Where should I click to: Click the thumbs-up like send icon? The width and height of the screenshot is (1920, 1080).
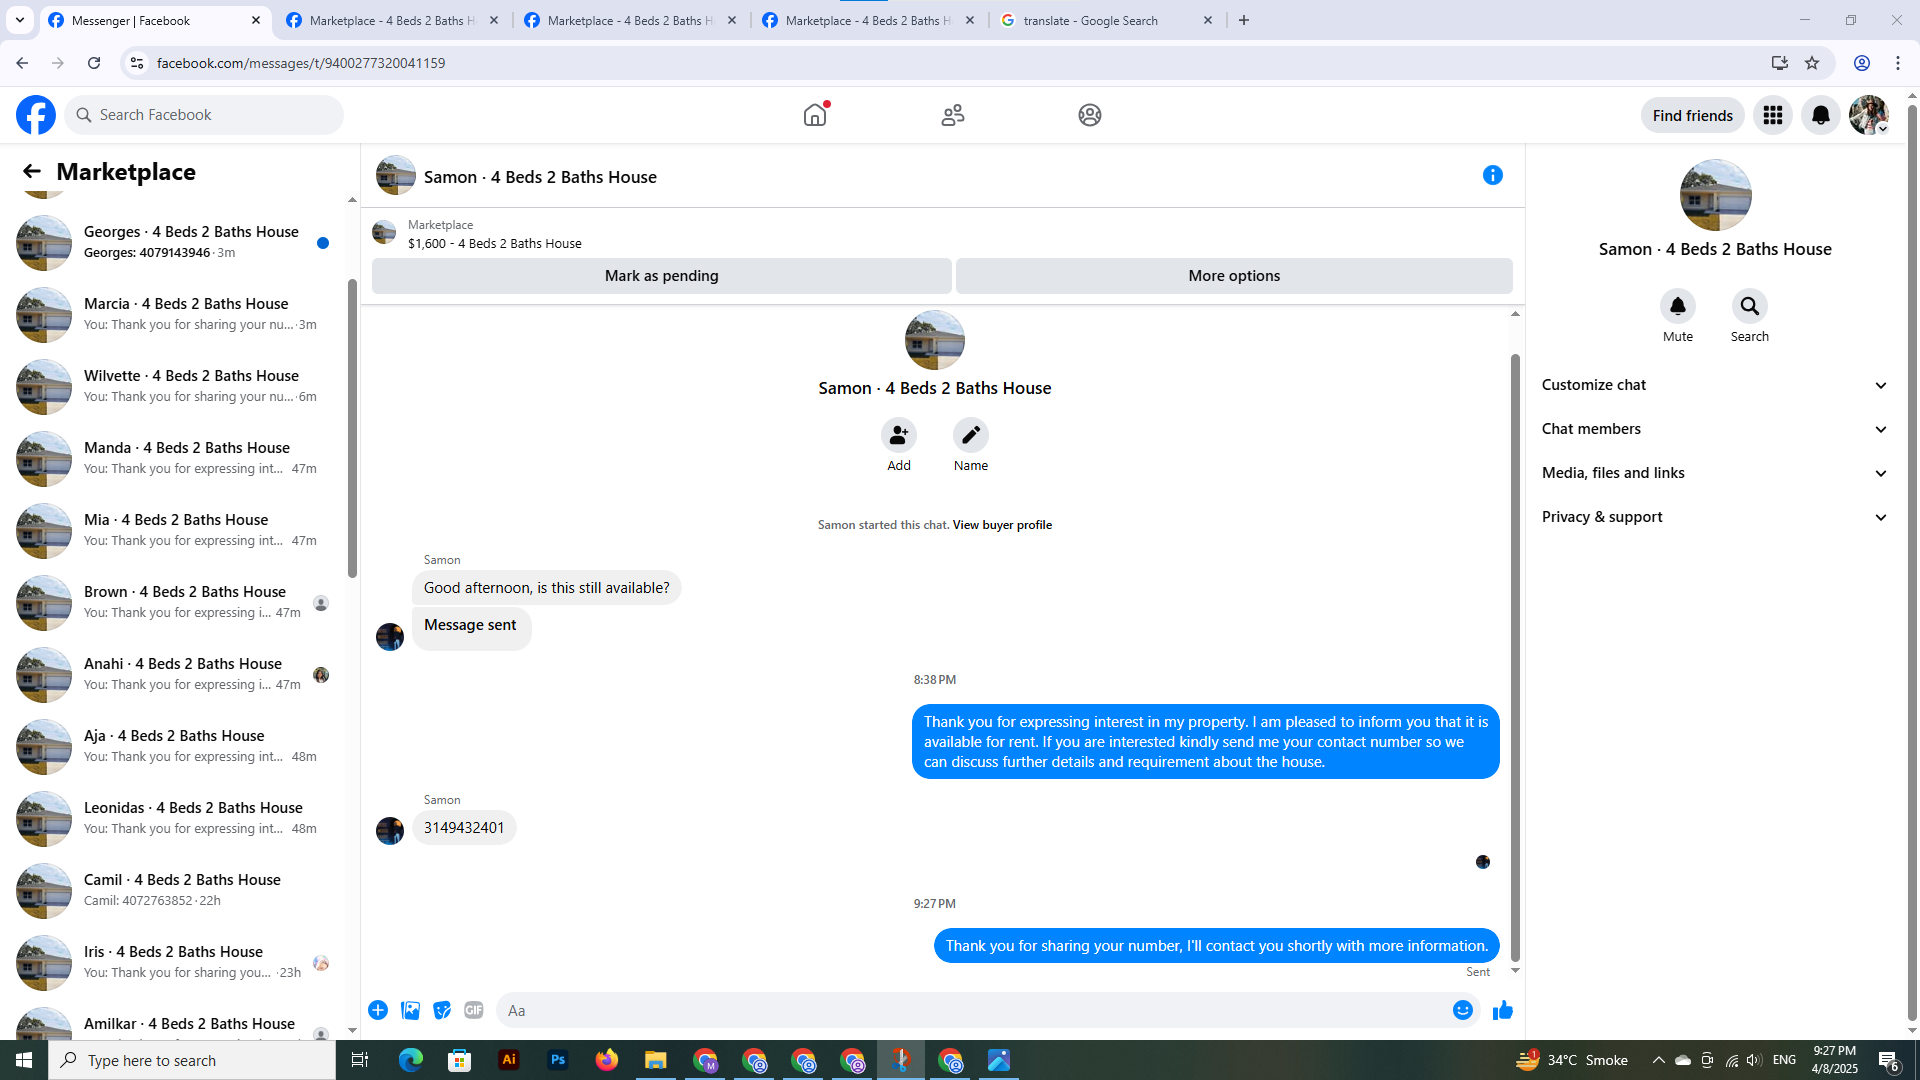pyautogui.click(x=1502, y=1010)
